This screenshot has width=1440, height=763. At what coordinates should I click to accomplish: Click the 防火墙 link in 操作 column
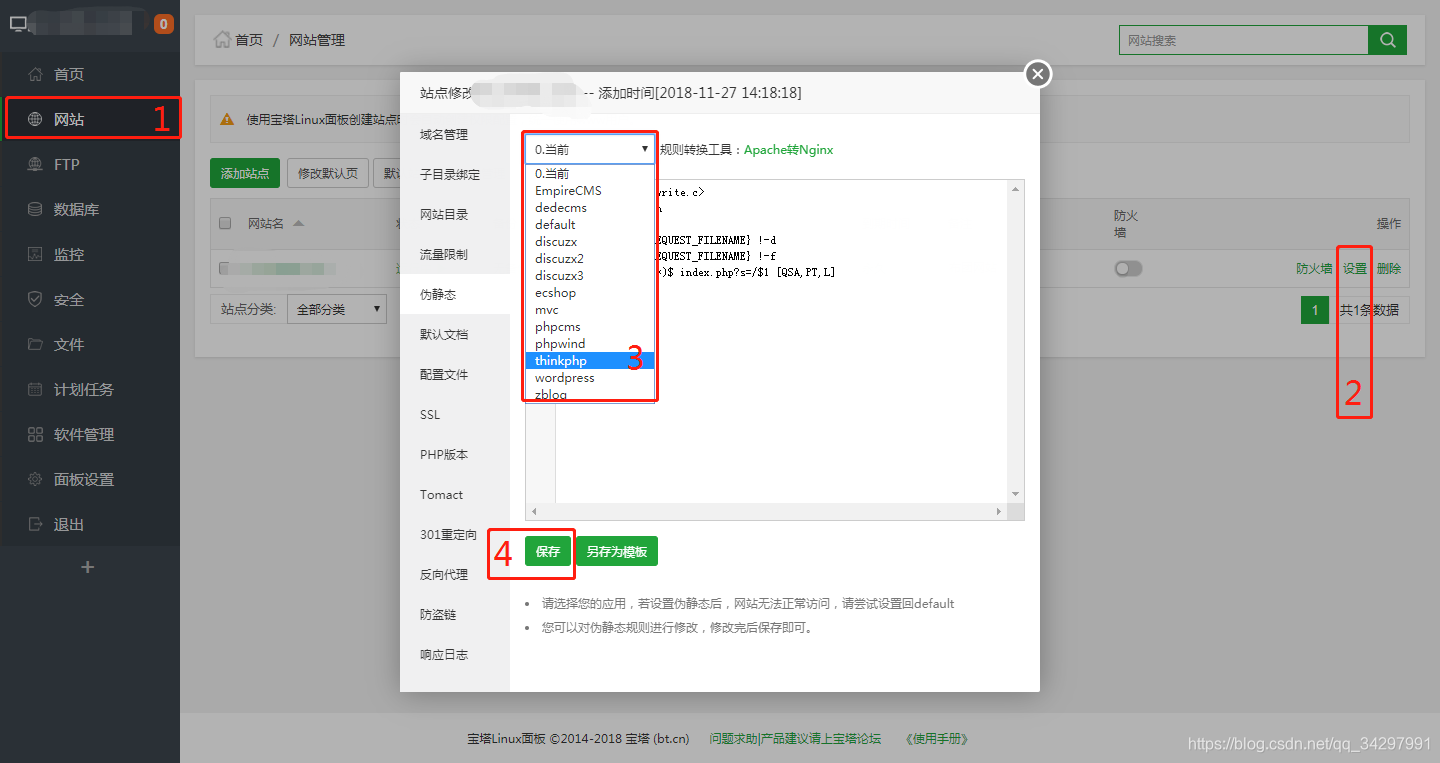(1314, 268)
